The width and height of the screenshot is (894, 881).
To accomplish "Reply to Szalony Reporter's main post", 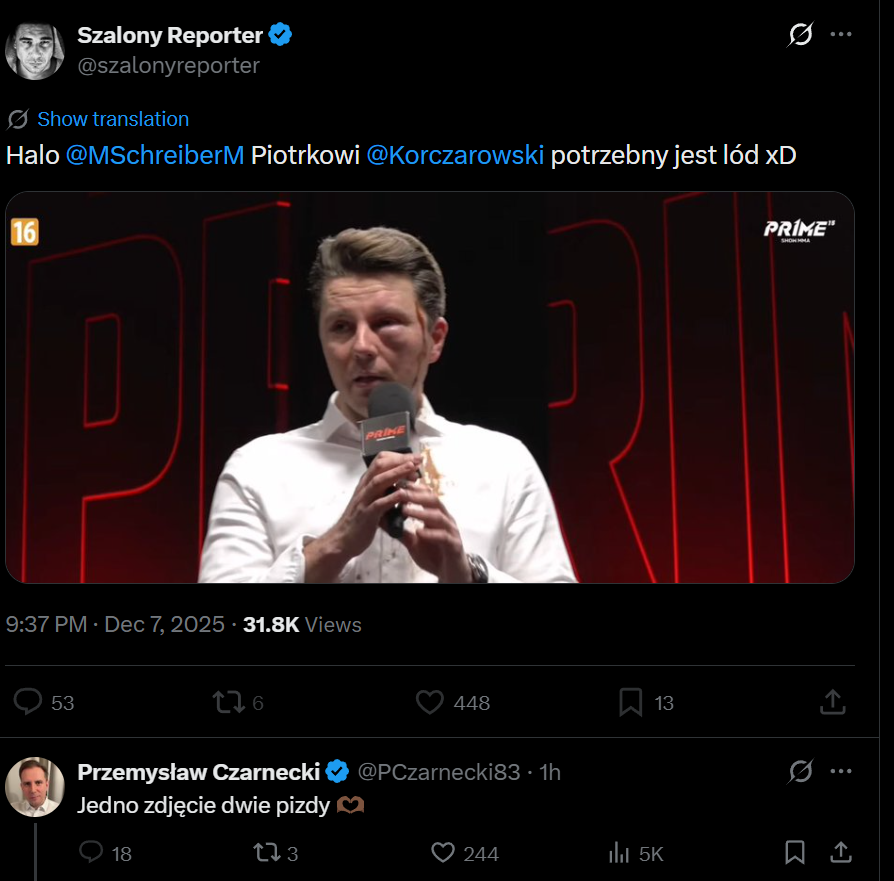I will pyautogui.click(x=29, y=703).
